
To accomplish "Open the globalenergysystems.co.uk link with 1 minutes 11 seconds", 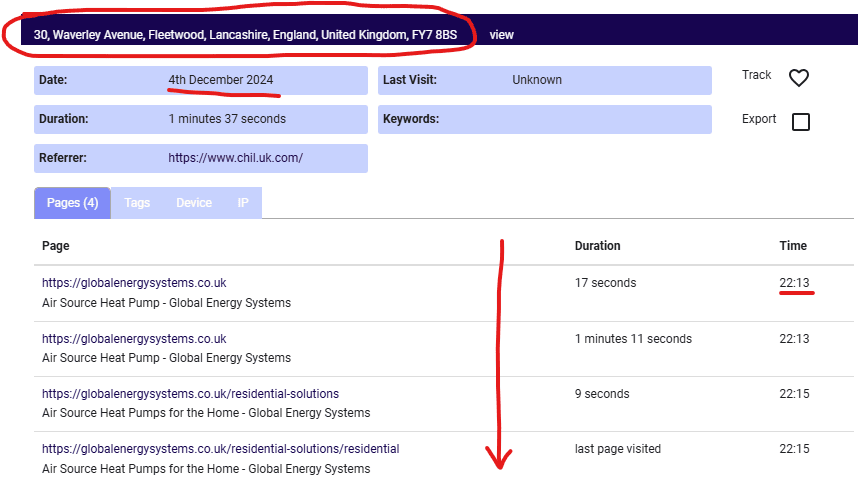I will click(x=134, y=339).
